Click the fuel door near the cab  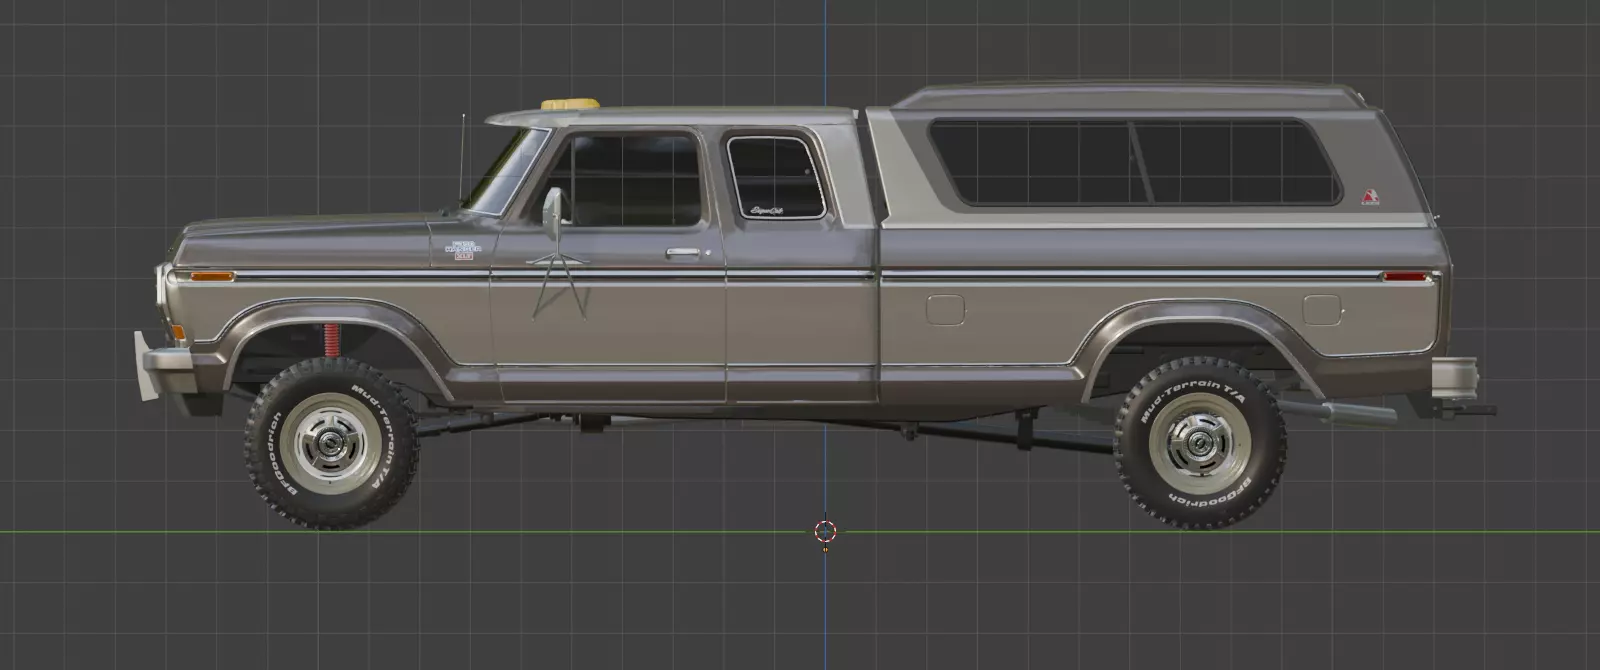click(945, 309)
